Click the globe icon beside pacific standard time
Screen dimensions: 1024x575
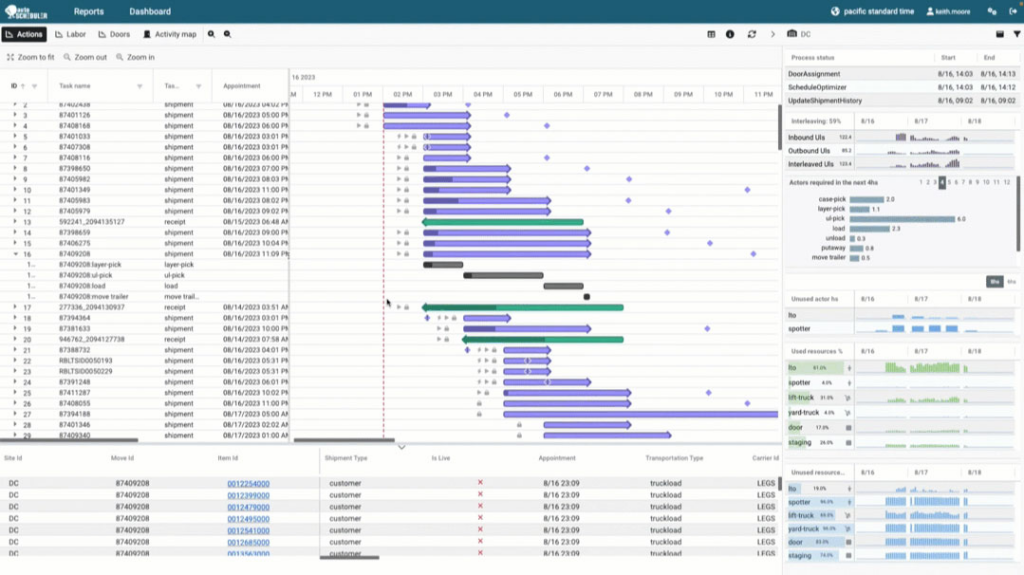tap(836, 11)
